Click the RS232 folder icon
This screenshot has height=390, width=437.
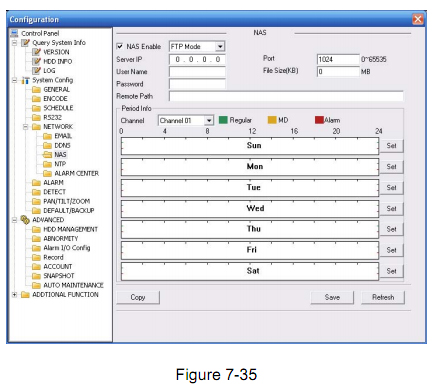click(x=36, y=117)
